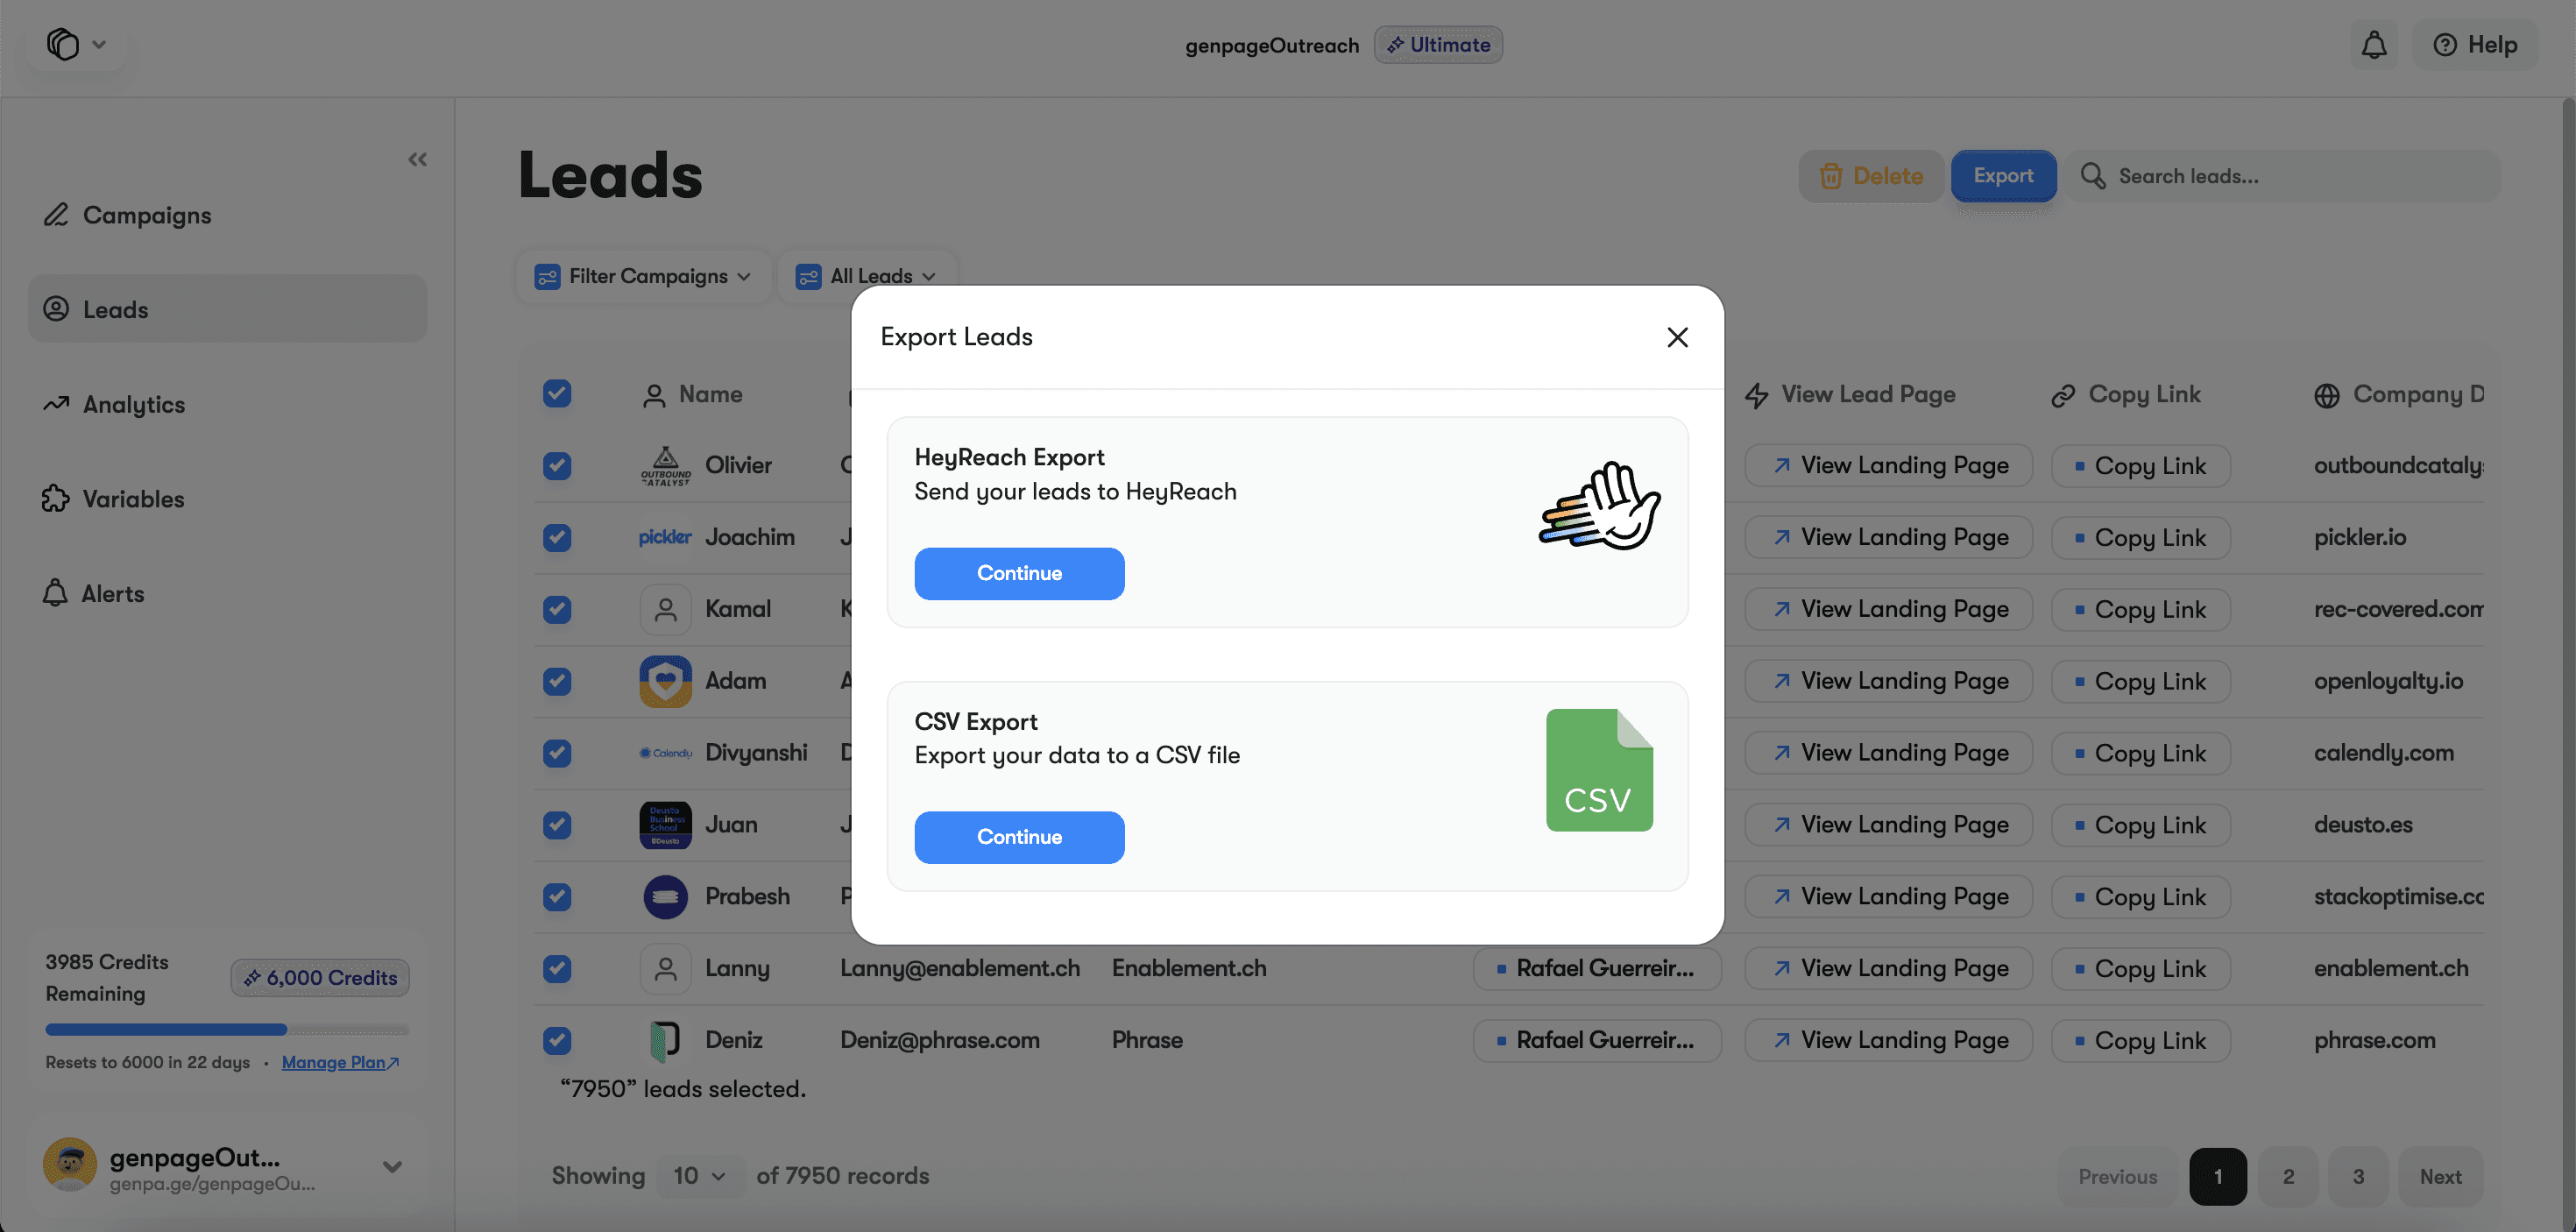This screenshot has width=2576, height=1232.
Task: Uncheck the select-all header checkbox
Action: tap(557, 394)
